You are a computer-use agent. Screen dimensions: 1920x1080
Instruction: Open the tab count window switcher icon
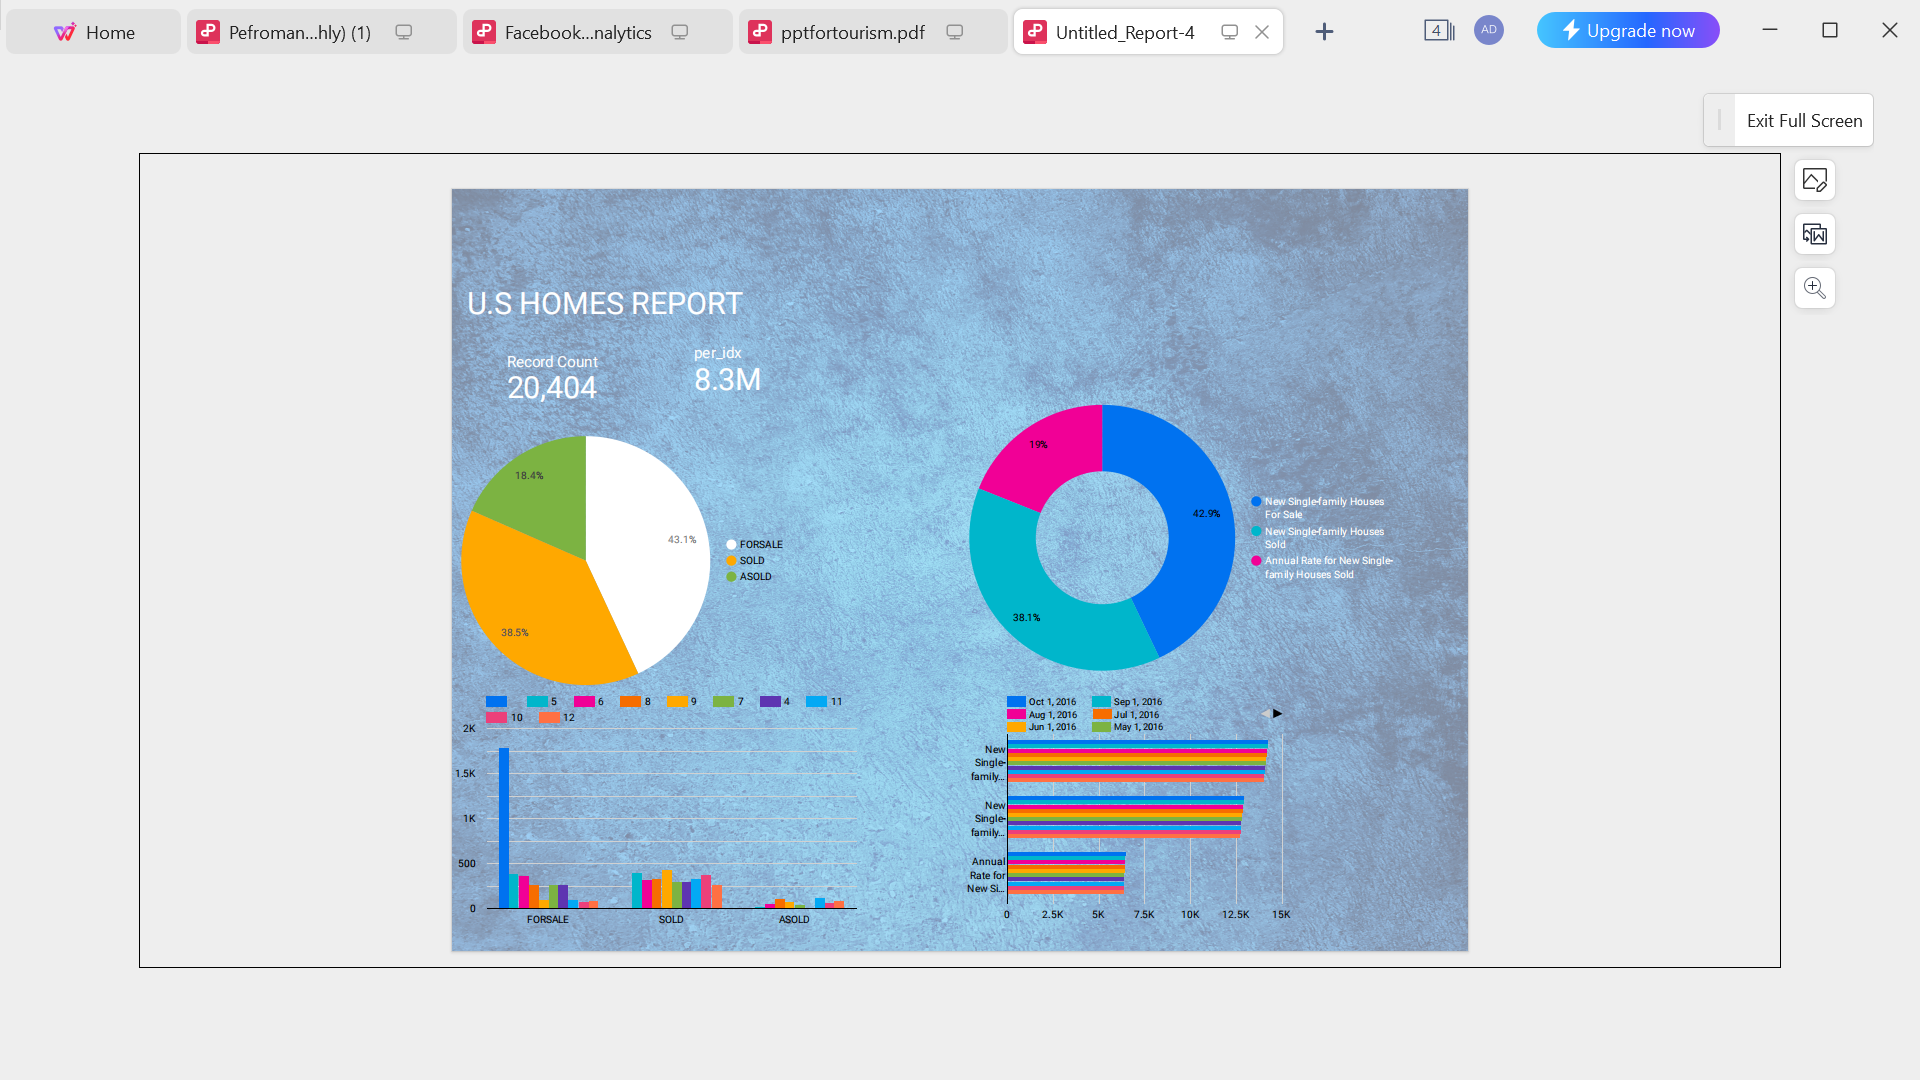click(1438, 31)
